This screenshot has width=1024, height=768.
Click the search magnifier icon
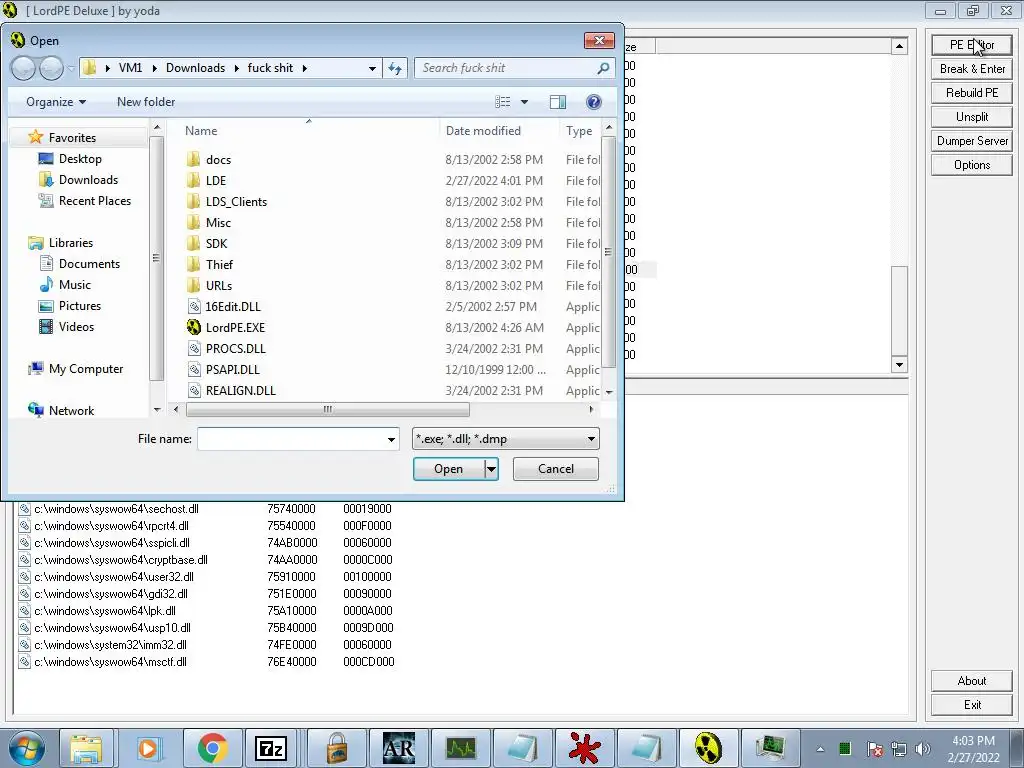pyautogui.click(x=603, y=68)
